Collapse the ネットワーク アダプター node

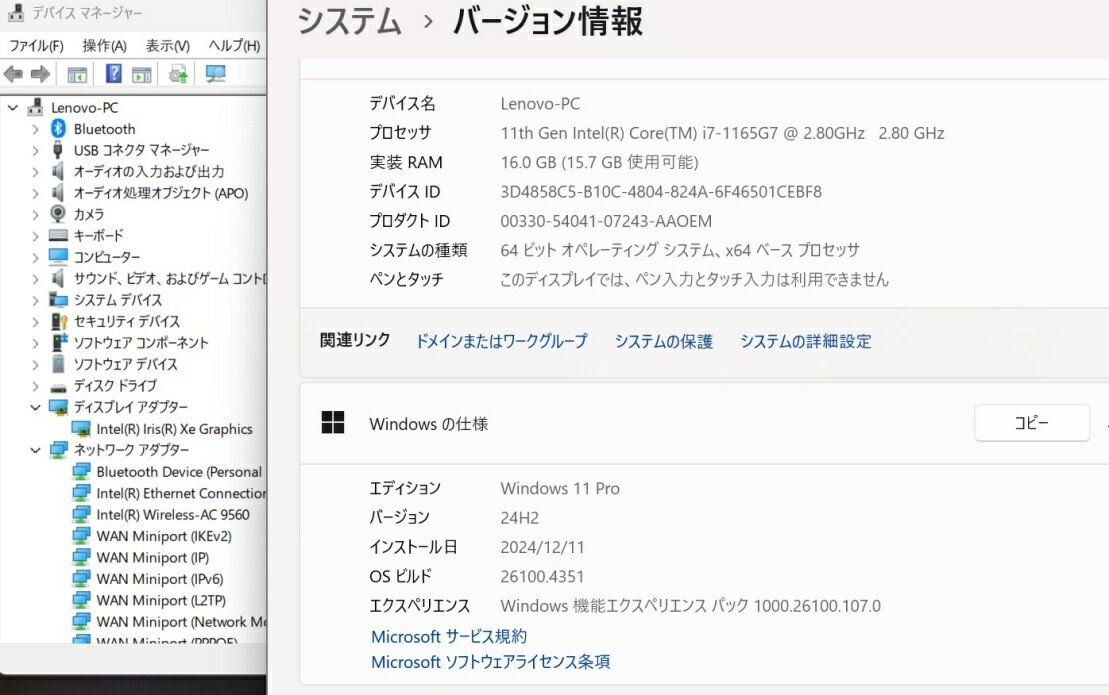36,450
